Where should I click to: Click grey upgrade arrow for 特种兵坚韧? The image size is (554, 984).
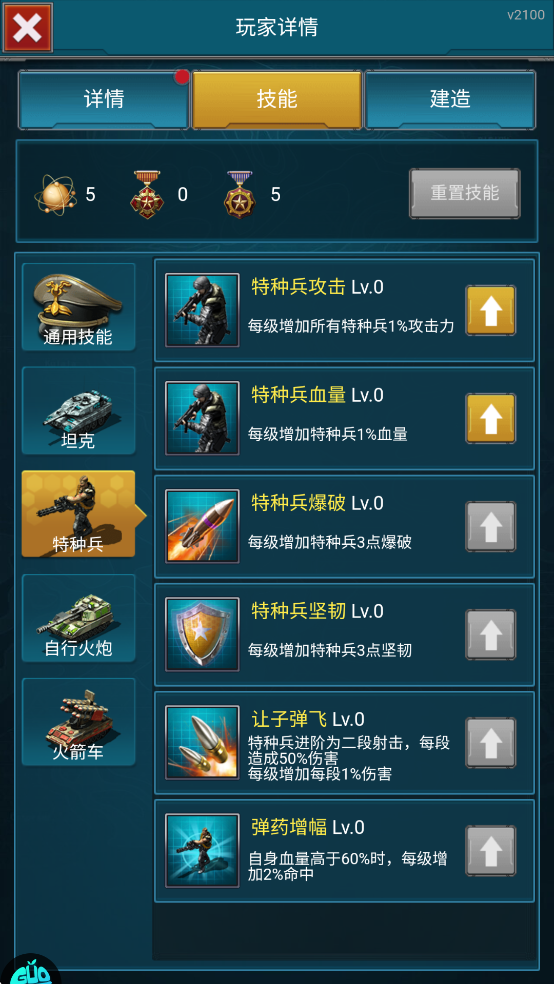click(491, 634)
